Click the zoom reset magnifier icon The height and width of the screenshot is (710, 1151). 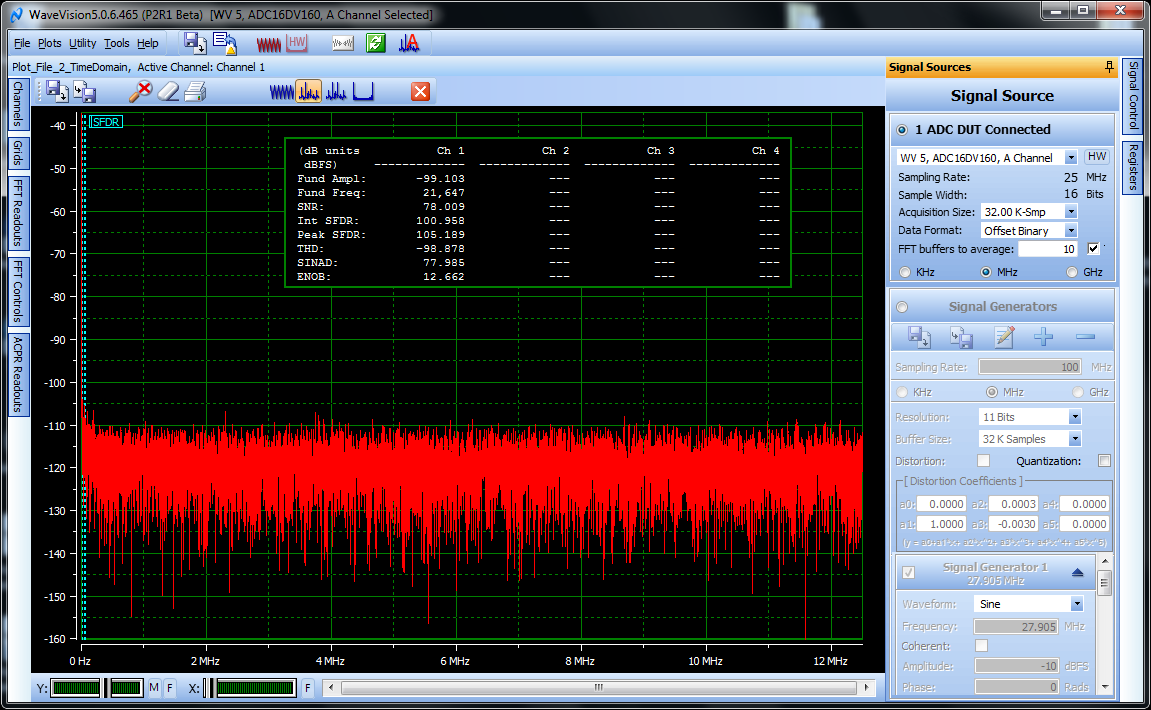142,92
